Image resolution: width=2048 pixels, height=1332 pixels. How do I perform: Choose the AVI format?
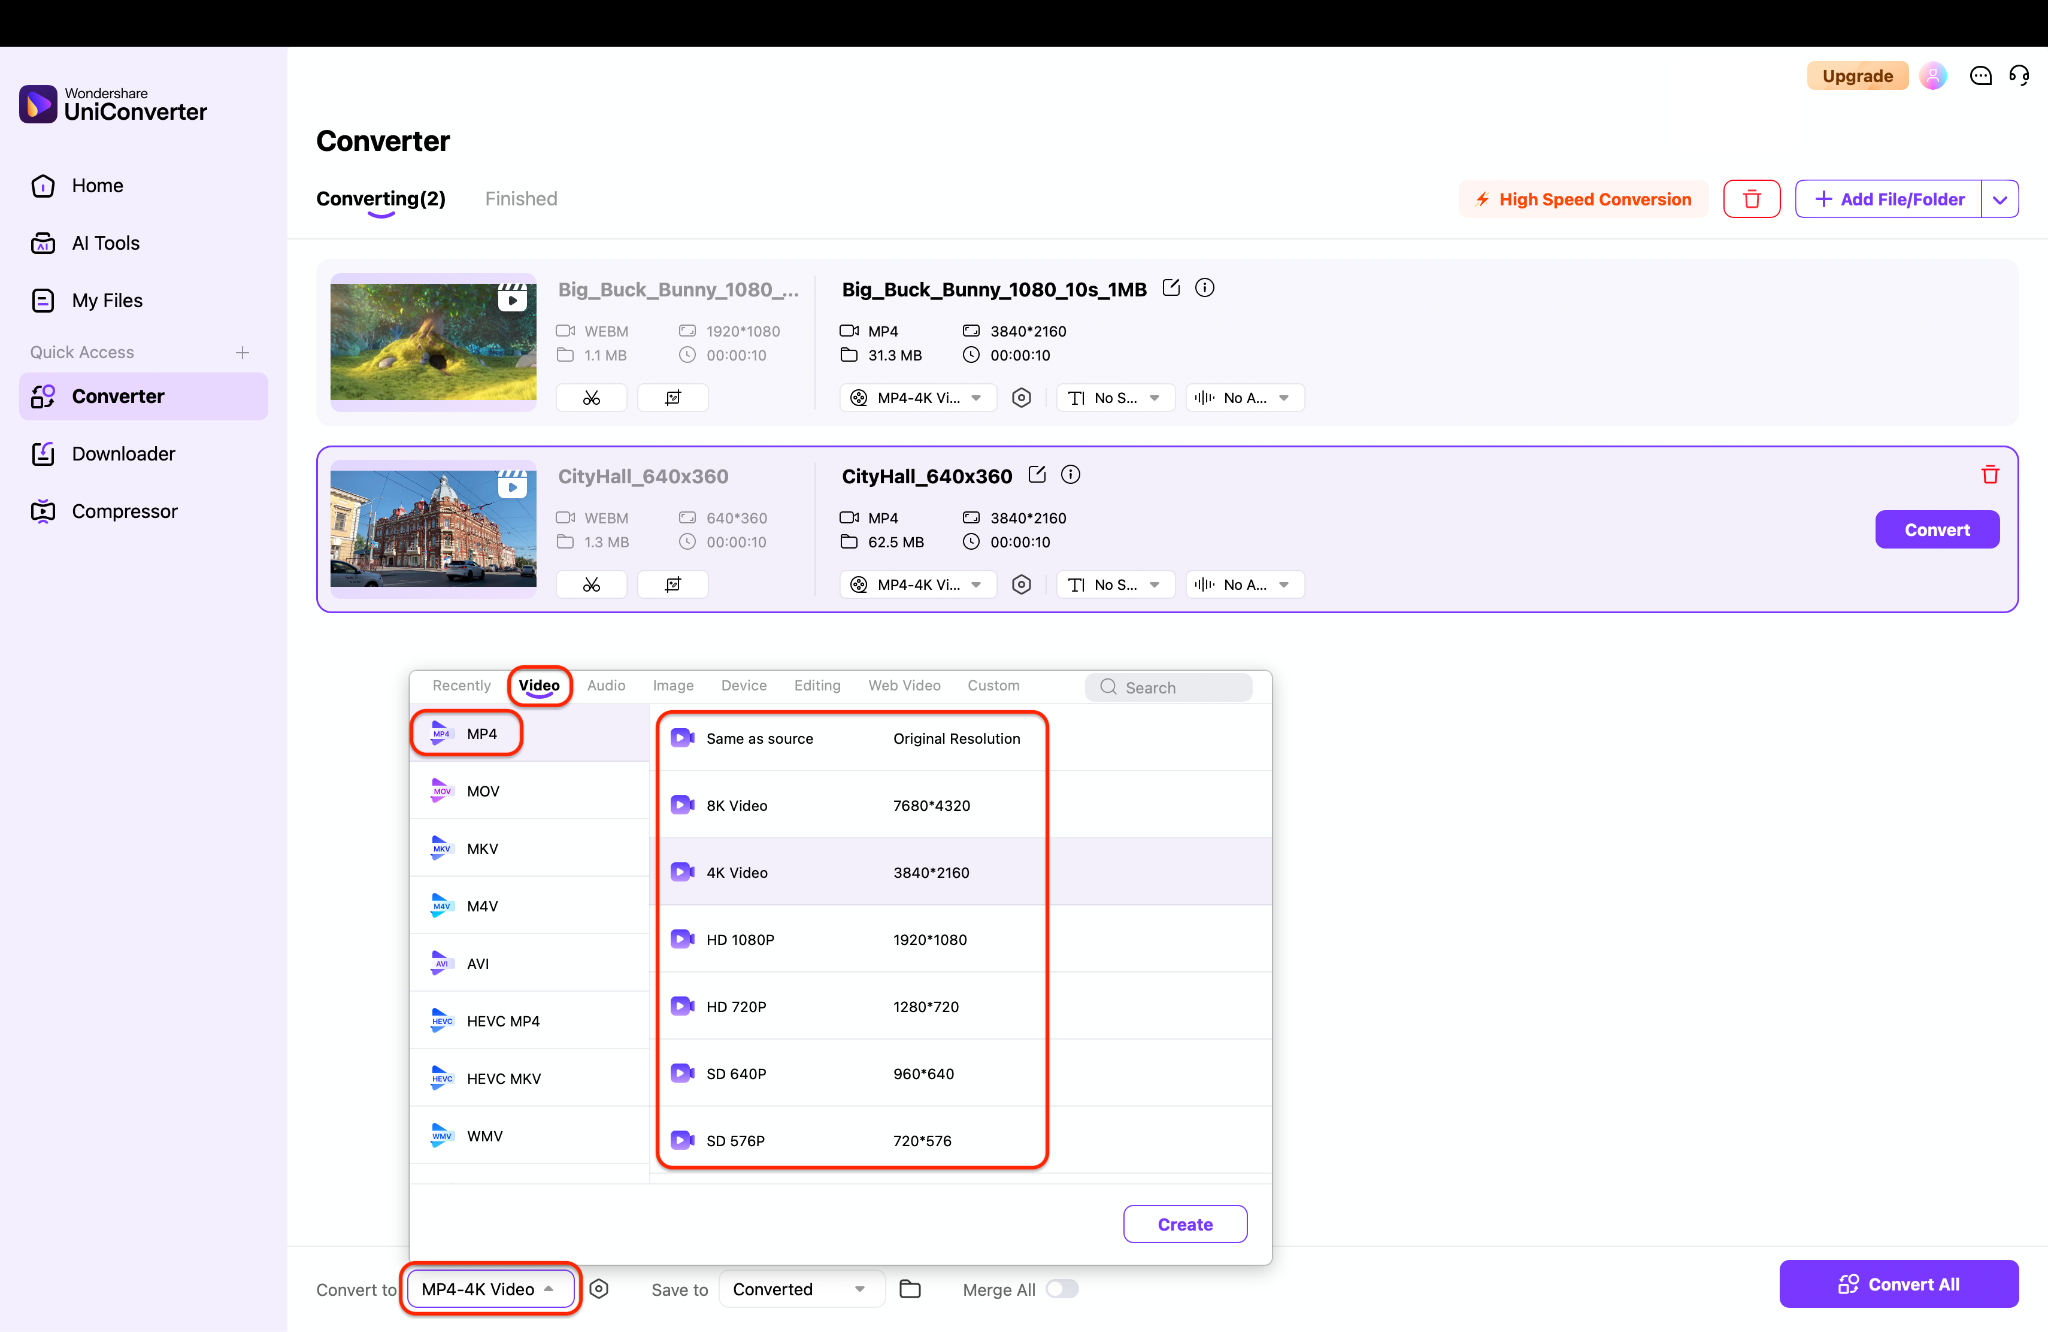[x=530, y=964]
